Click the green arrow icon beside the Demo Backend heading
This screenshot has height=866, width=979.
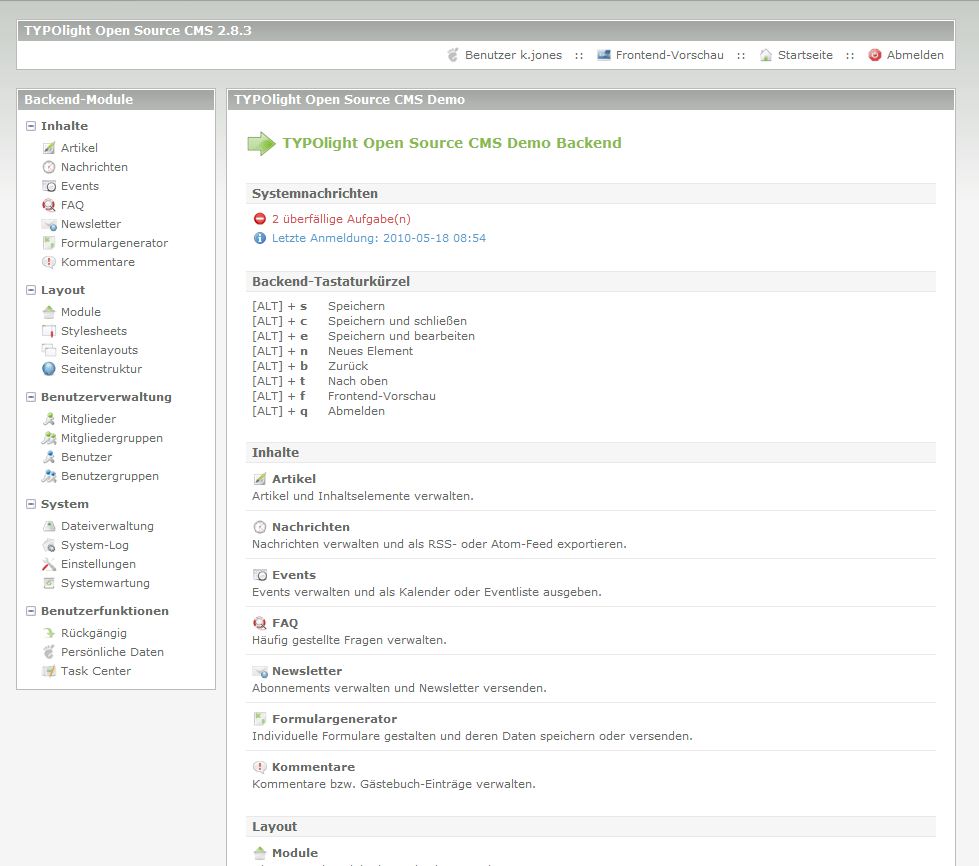[x=262, y=143]
